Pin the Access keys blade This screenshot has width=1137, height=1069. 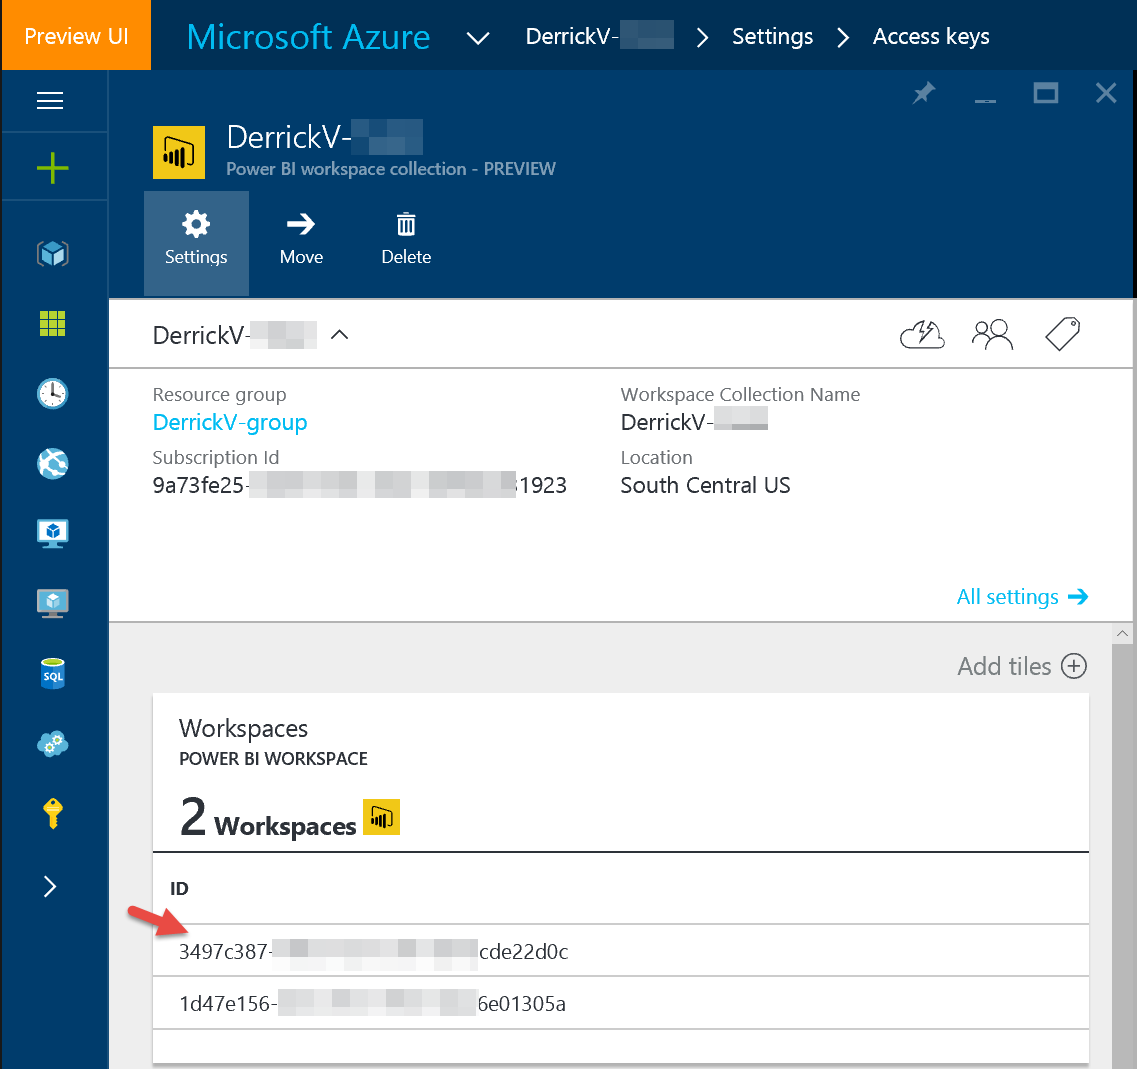tap(923, 92)
